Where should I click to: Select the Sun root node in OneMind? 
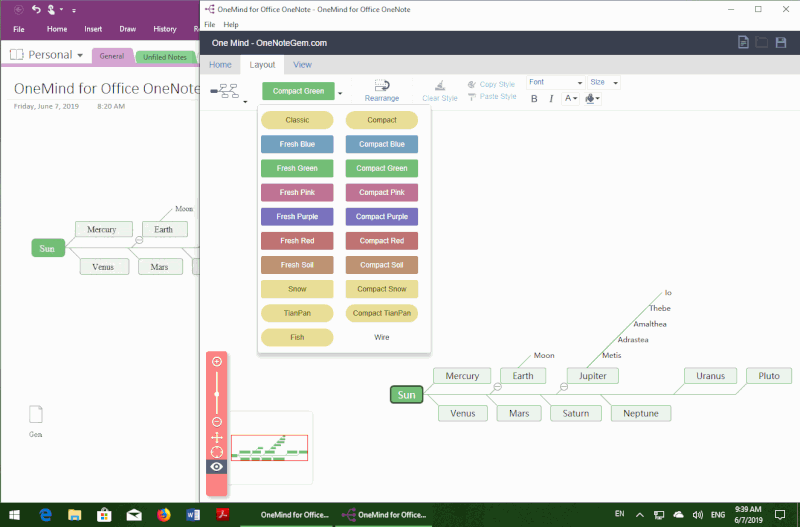pos(407,394)
